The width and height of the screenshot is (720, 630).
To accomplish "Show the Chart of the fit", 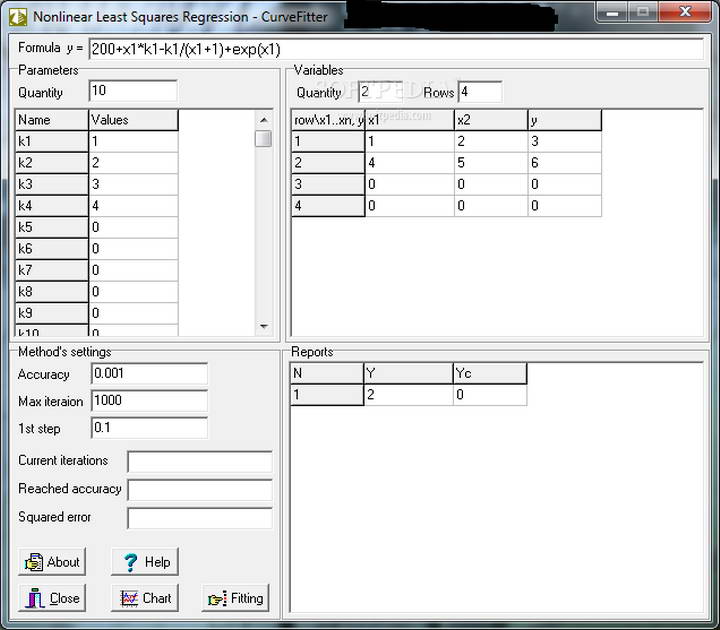I will [145, 598].
